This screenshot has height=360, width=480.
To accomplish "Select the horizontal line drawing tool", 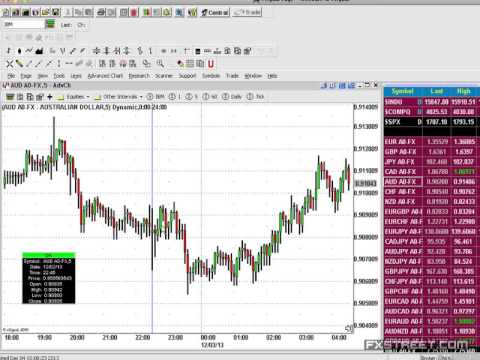I will (x=69, y=63).
